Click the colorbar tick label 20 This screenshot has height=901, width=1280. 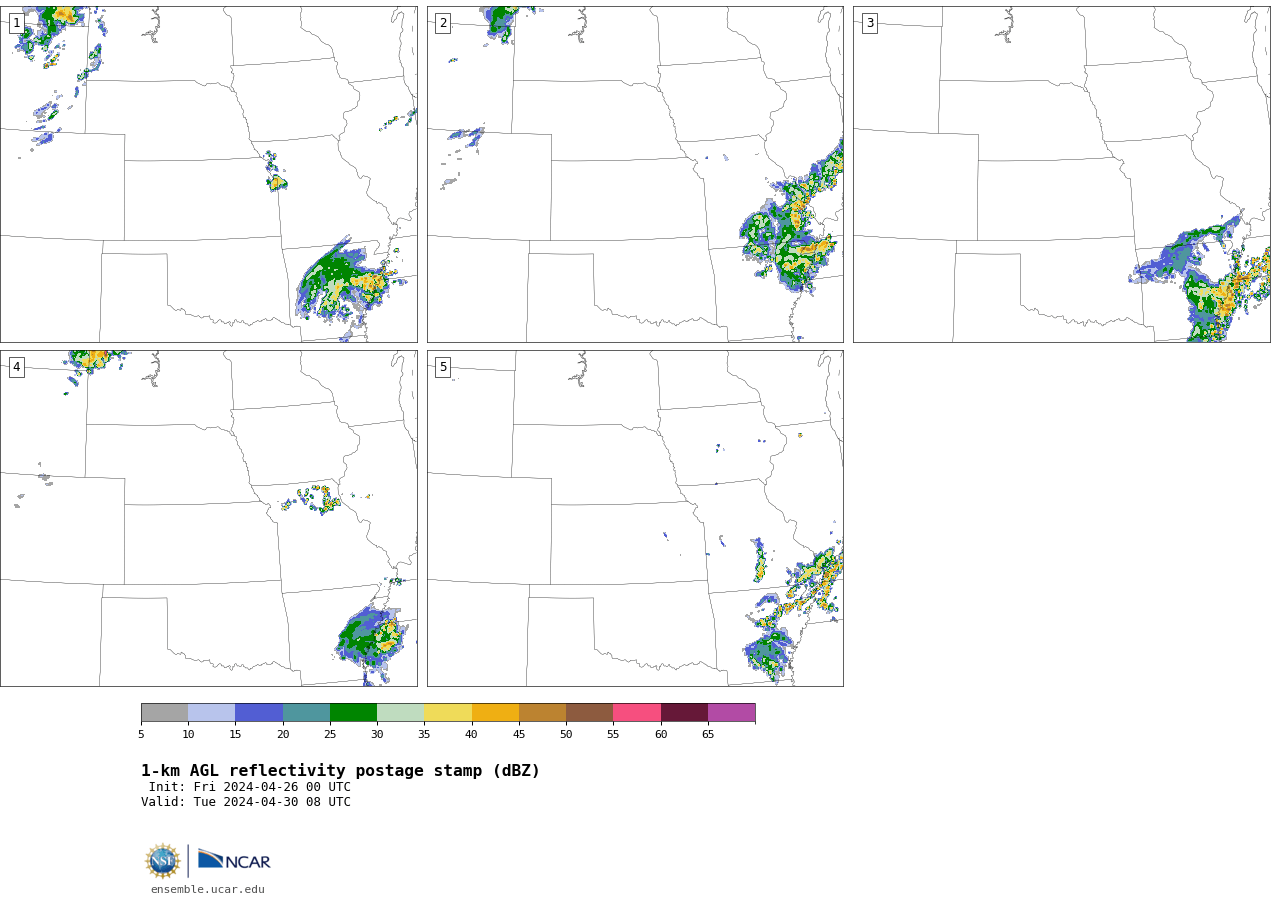pyautogui.click(x=283, y=735)
